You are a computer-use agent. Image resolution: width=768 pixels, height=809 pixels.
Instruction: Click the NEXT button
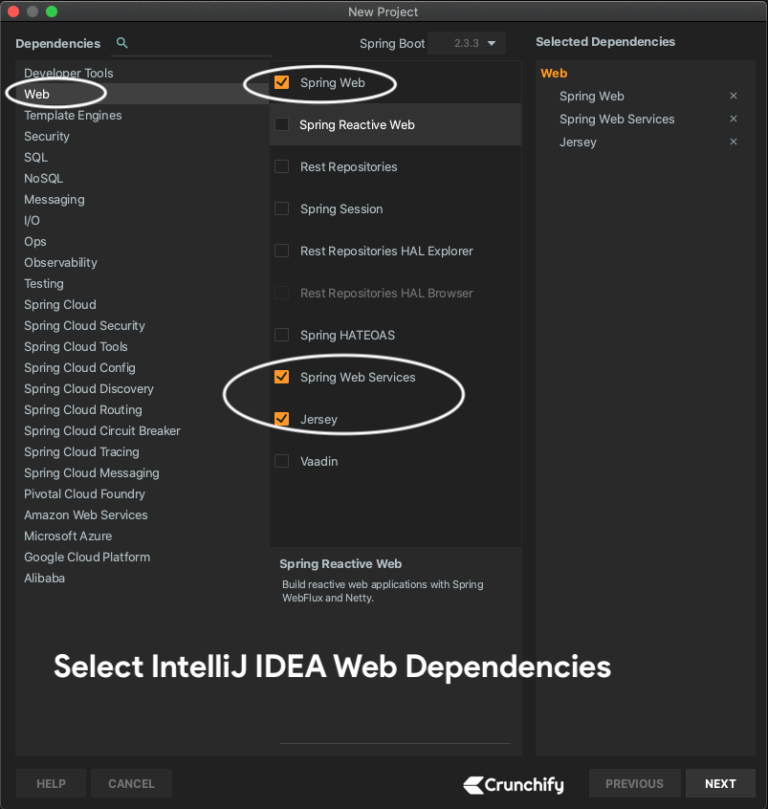720,783
